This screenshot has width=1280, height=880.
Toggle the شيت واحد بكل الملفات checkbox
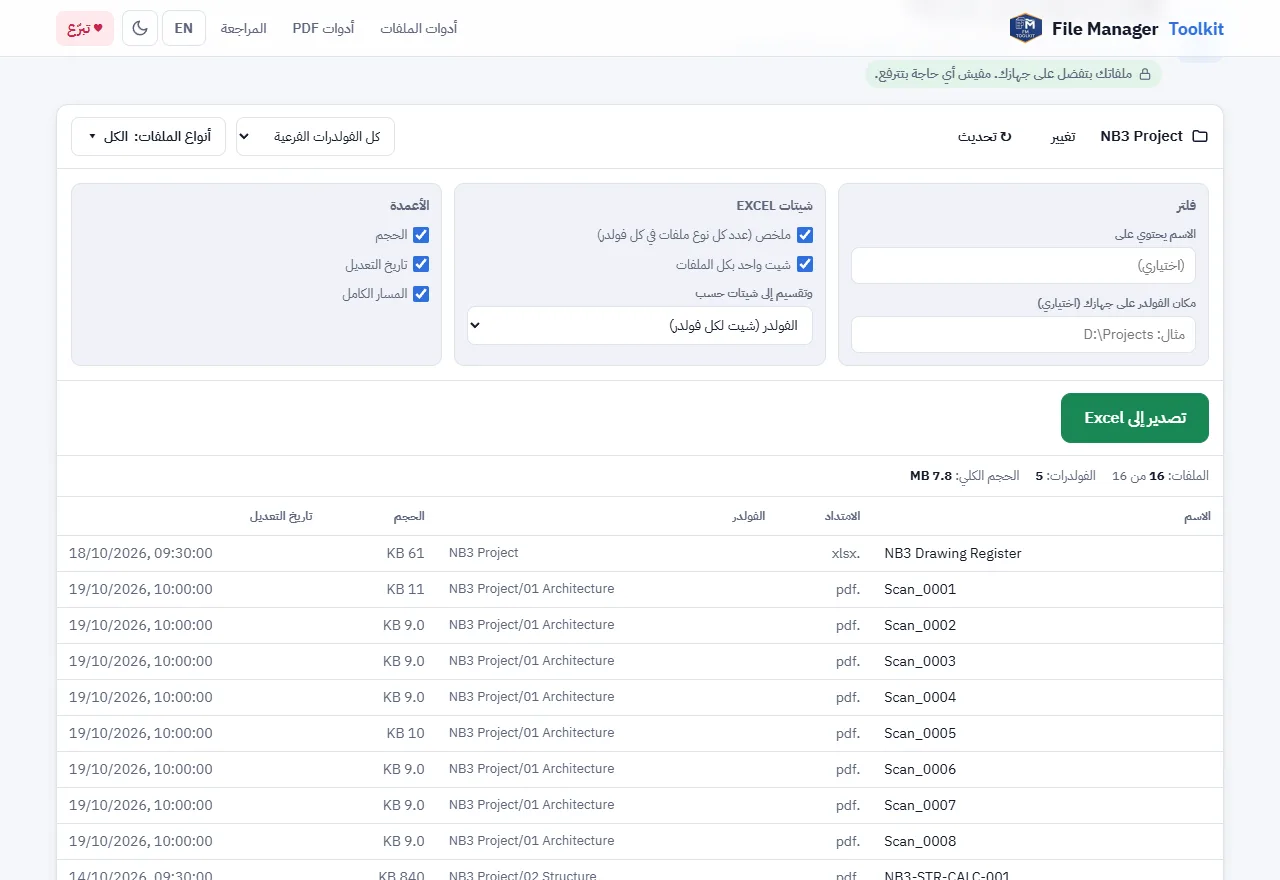pyautogui.click(x=805, y=265)
